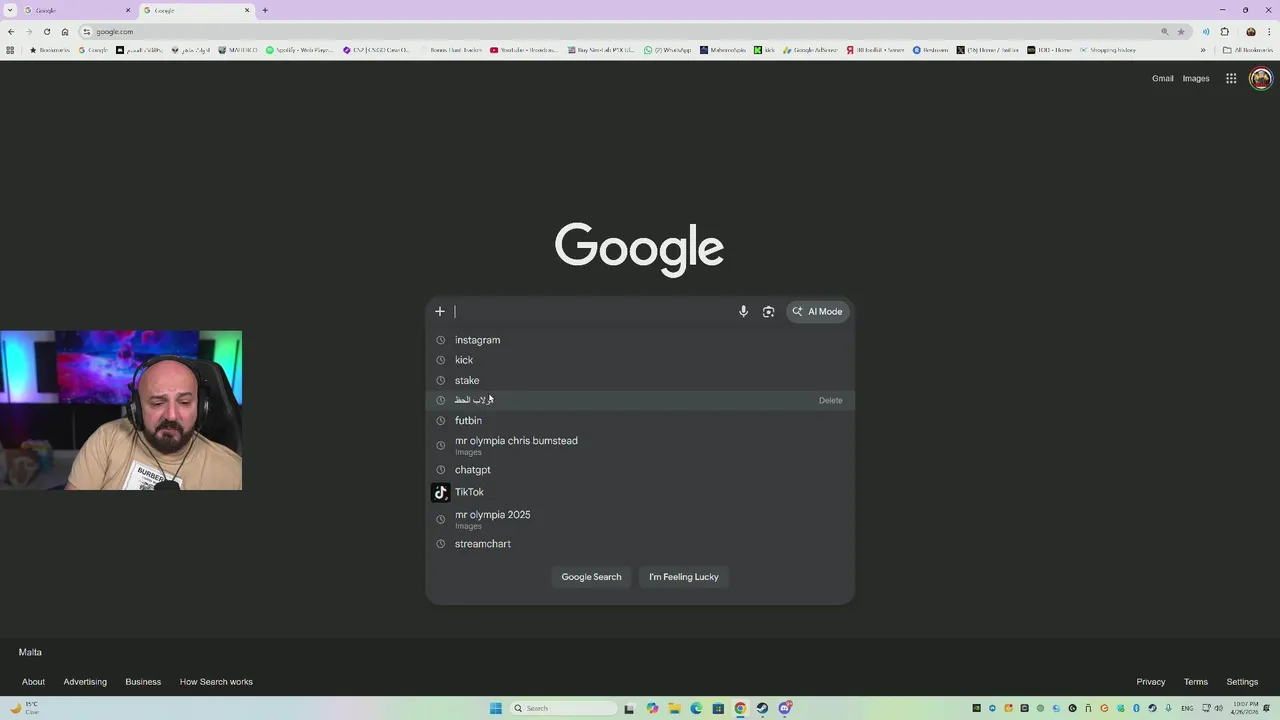The image size is (1280, 720).
Task: Select the 'streamchart' search suggestion
Action: [x=640, y=544]
